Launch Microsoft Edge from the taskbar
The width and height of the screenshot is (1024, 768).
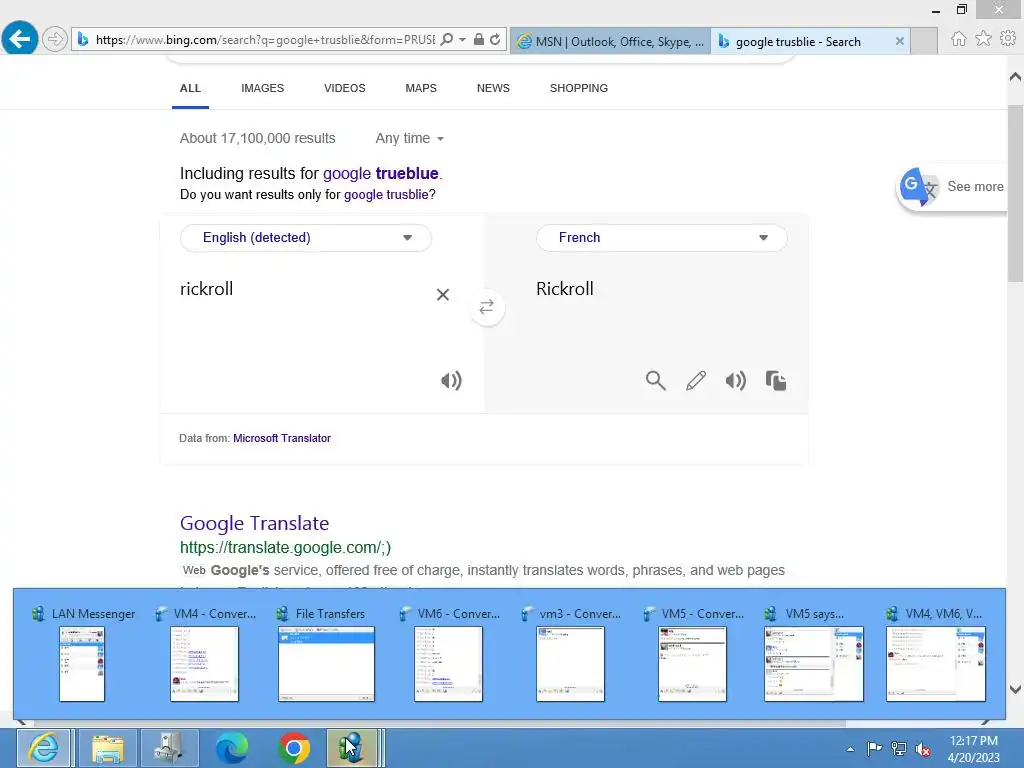click(232, 748)
